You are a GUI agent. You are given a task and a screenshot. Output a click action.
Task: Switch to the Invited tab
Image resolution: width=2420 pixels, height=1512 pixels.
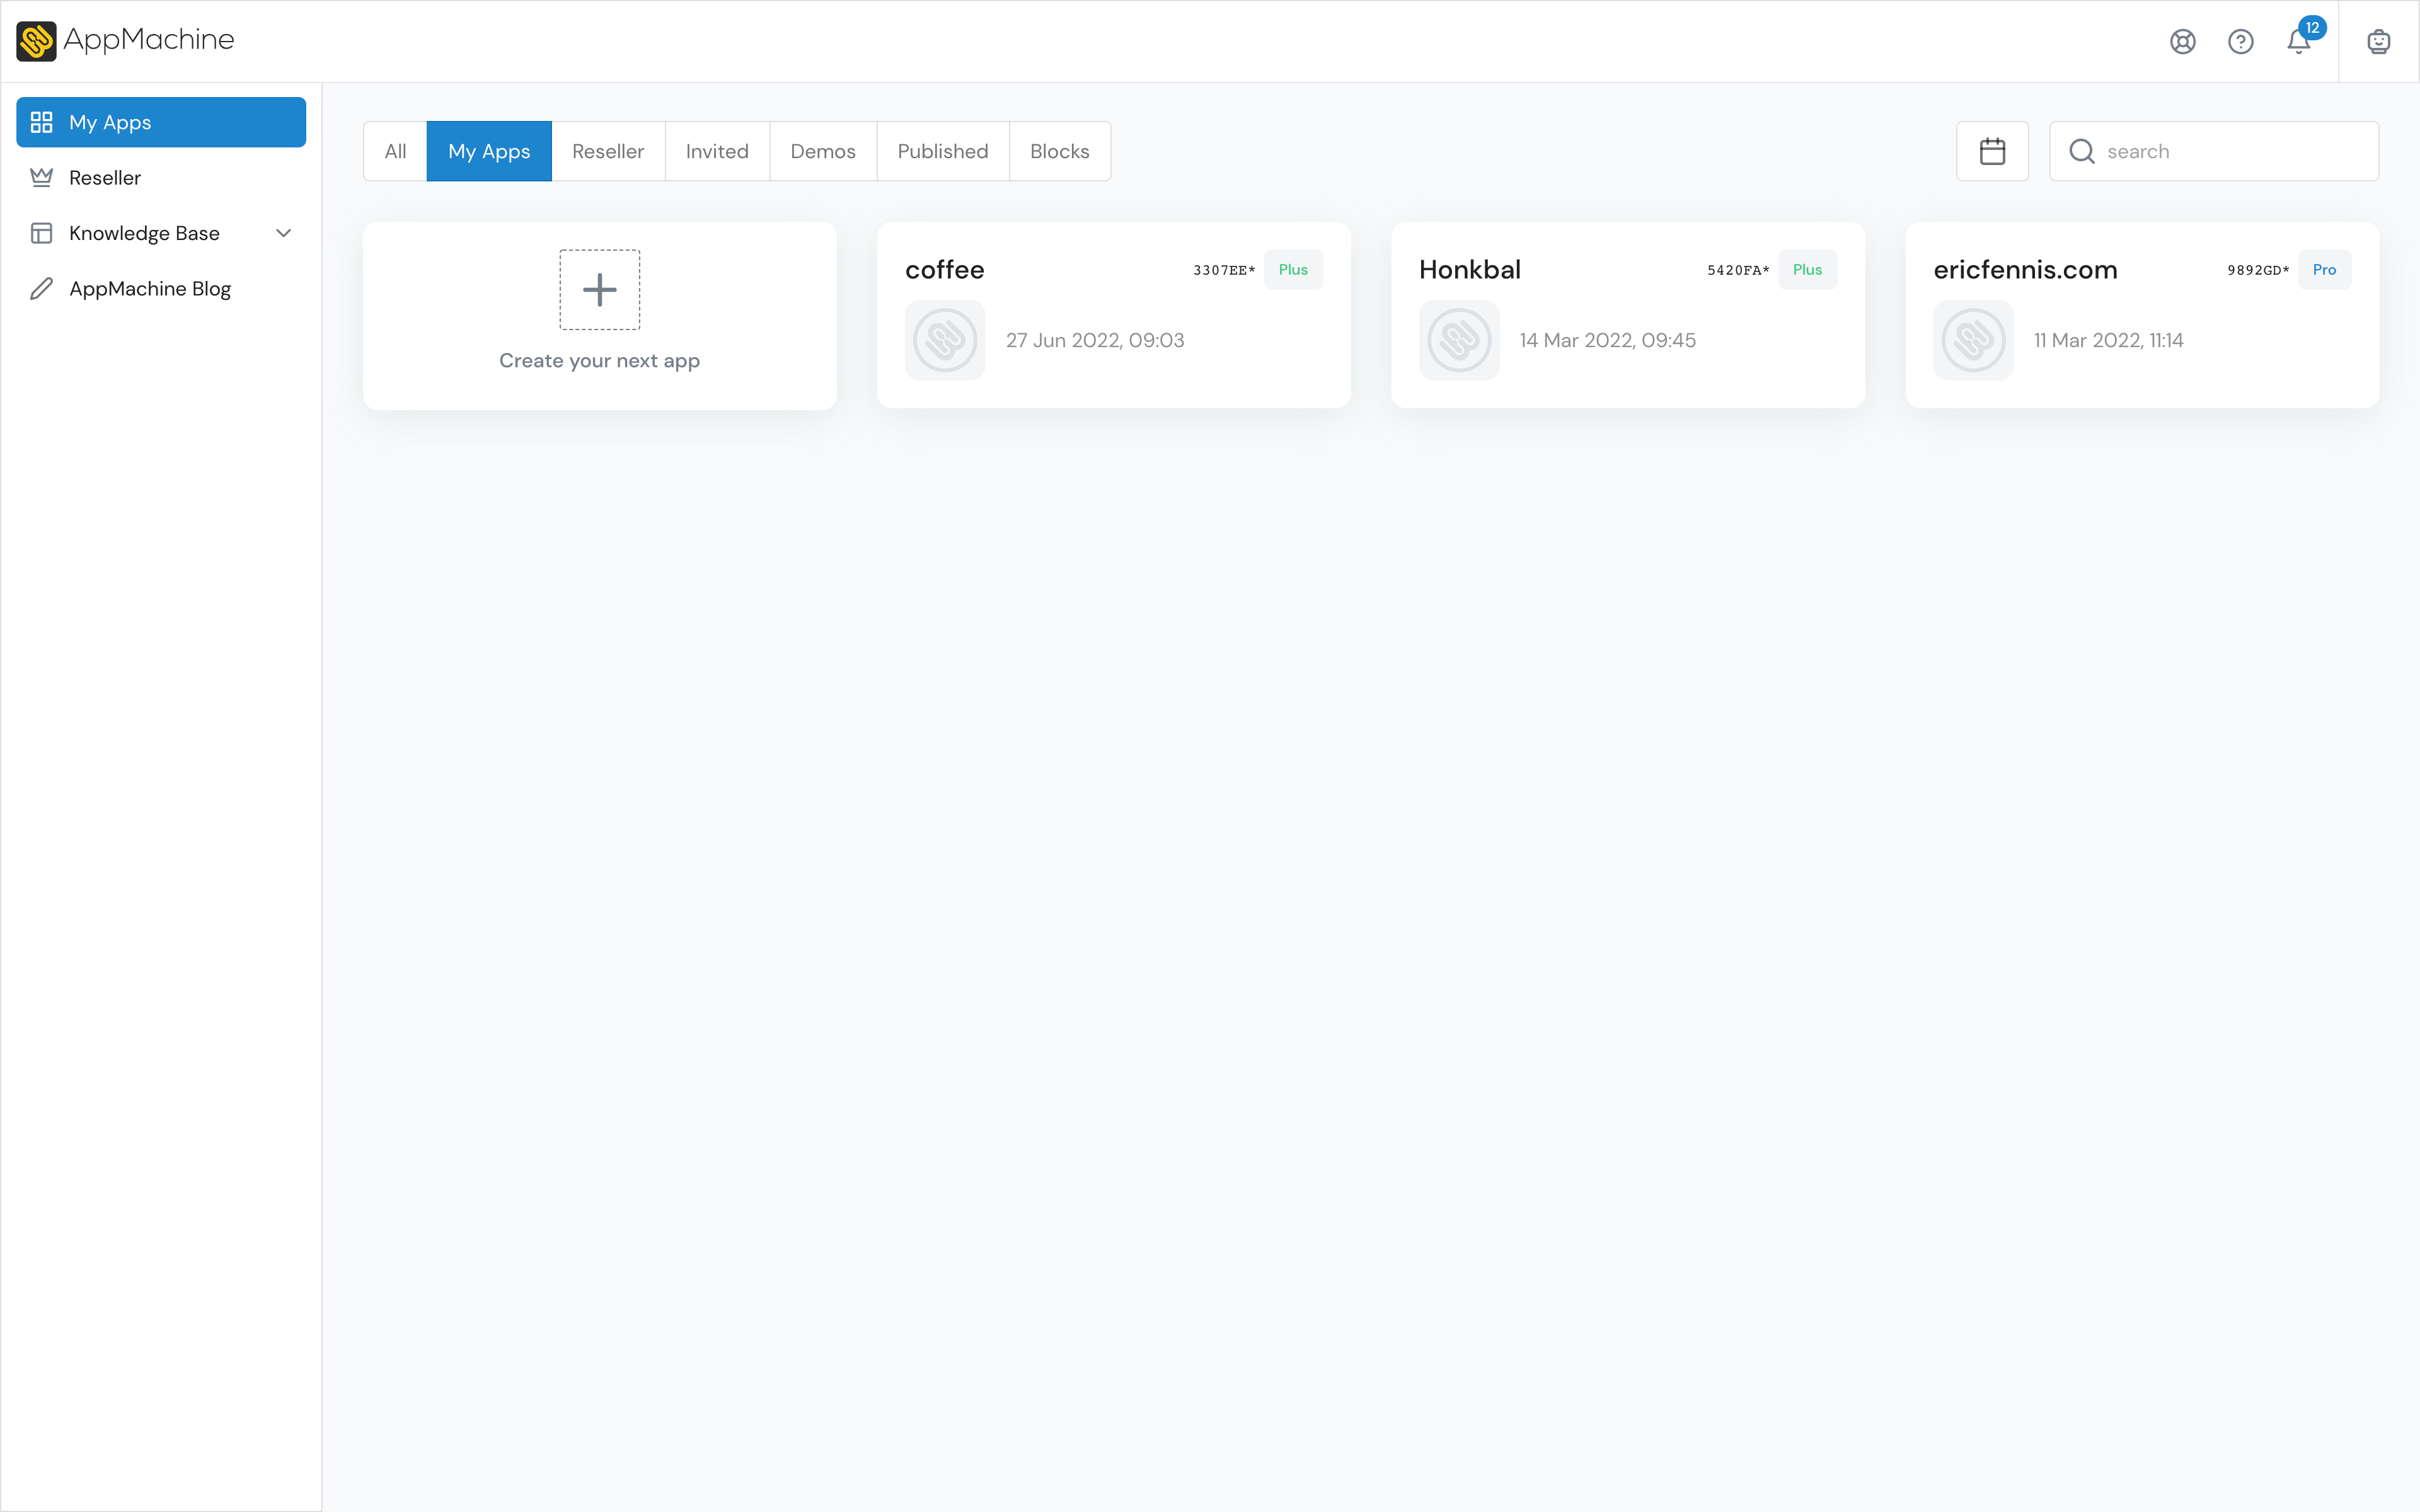point(717,151)
